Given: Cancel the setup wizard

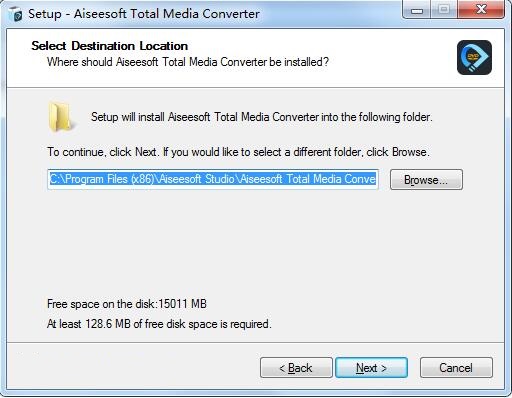Looking at the screenshot, I should point(456,368).
